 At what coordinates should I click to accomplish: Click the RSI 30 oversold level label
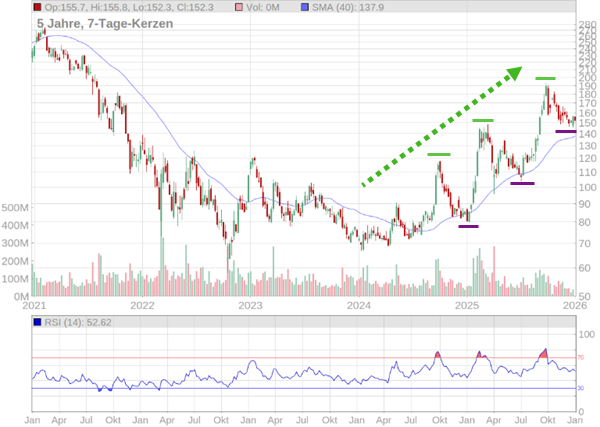(x=580, y=388)
